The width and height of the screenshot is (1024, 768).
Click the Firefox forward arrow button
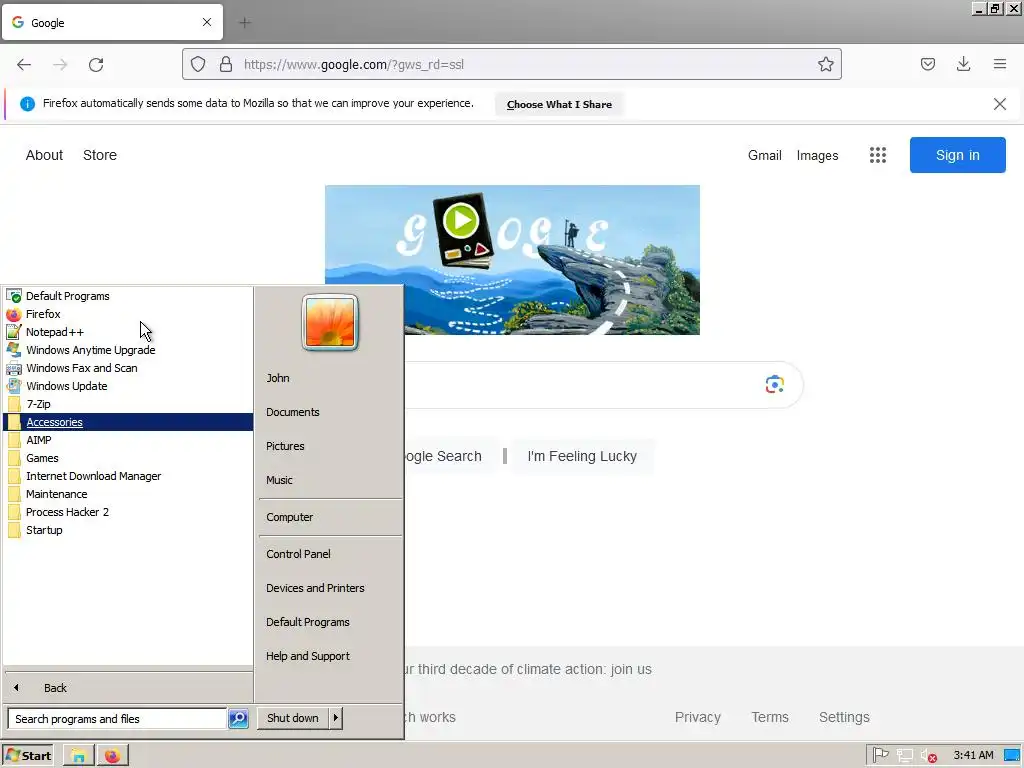tap(60, 64)
